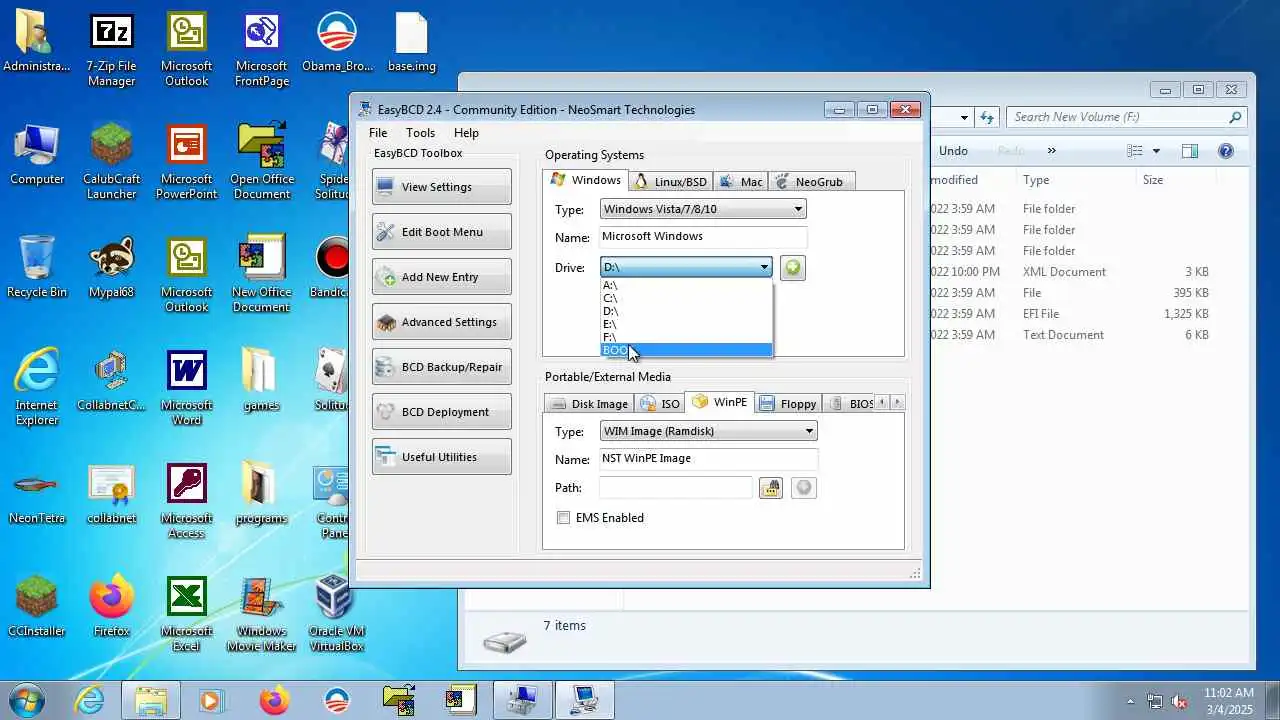Choose E:\ in the drive list
Screen dimensions: 1280x720
[x=686, y=324]
